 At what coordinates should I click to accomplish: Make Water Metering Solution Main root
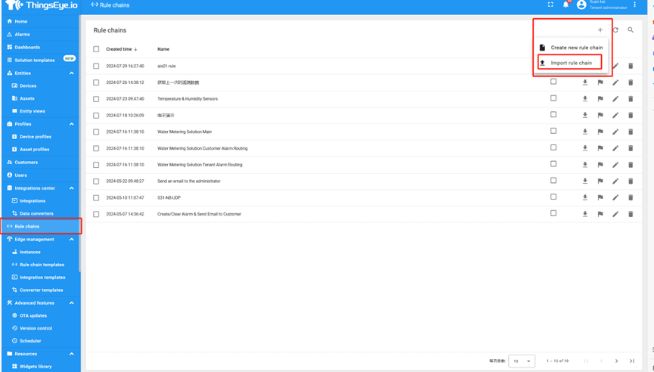click(600, 132)
